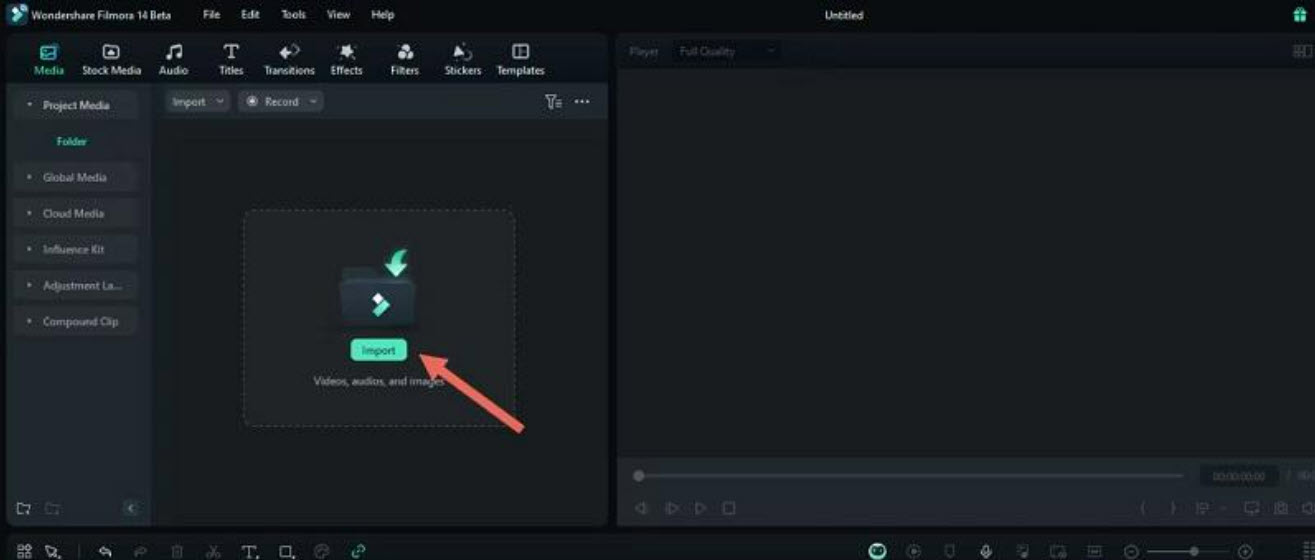Open the Stock Media tab
The height and width of the screenshot is (560, 1315).
coord(111,60)
